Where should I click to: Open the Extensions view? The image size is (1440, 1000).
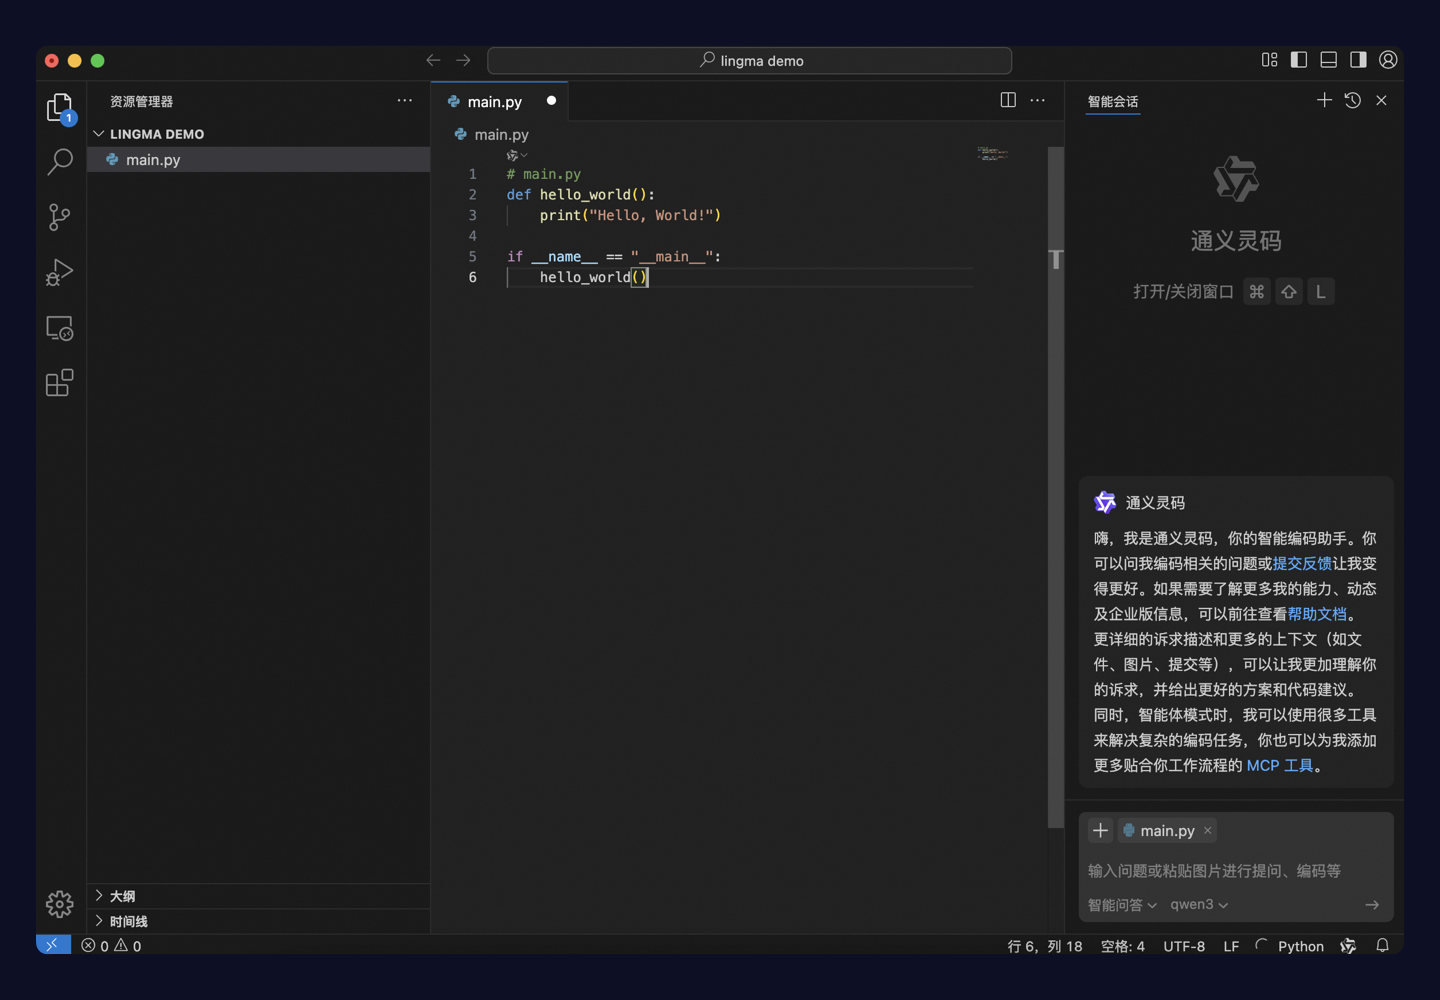tap(60, 383)
